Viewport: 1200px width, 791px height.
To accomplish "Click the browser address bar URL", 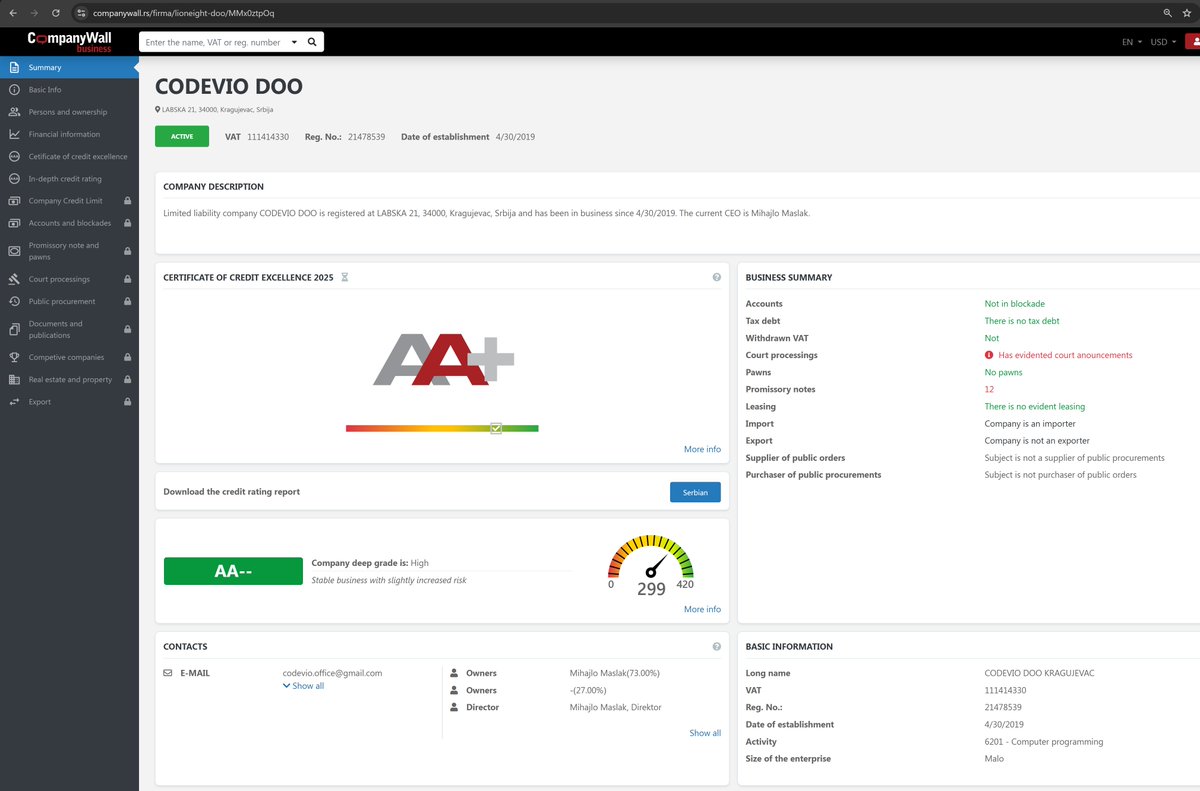I will click(183, 13).
